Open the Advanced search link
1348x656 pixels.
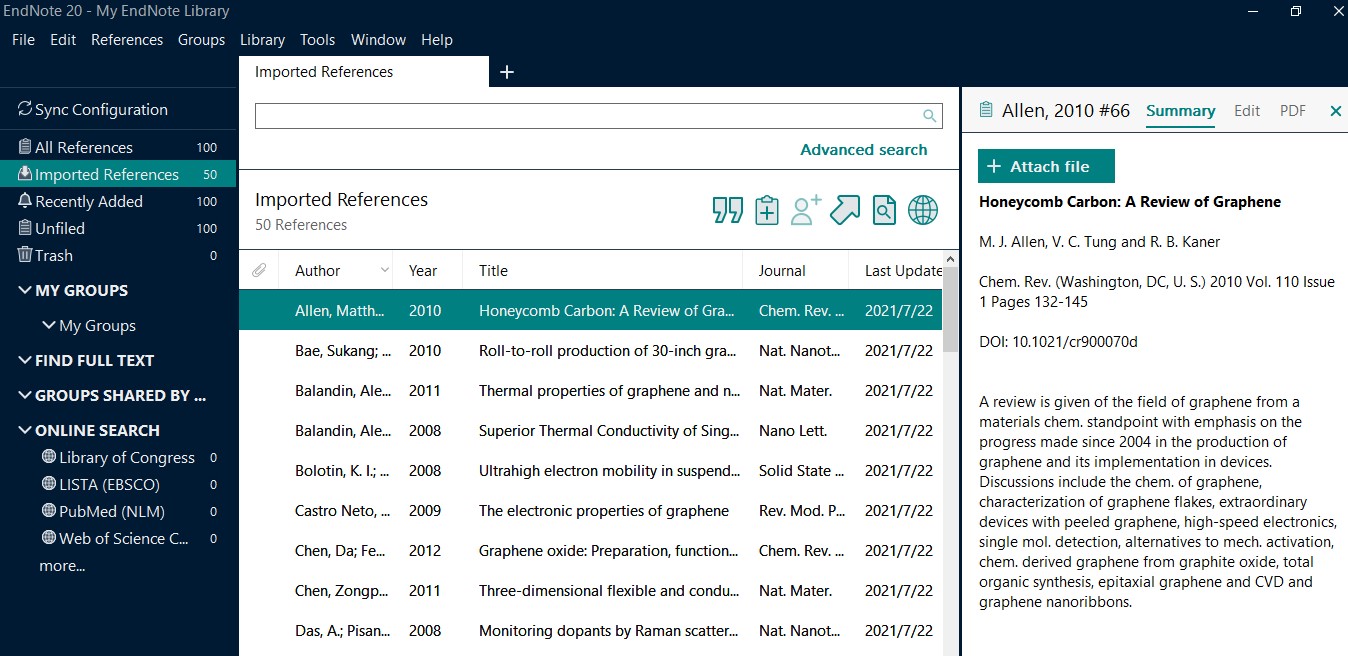pyautogui.click(x=864, y=150)
